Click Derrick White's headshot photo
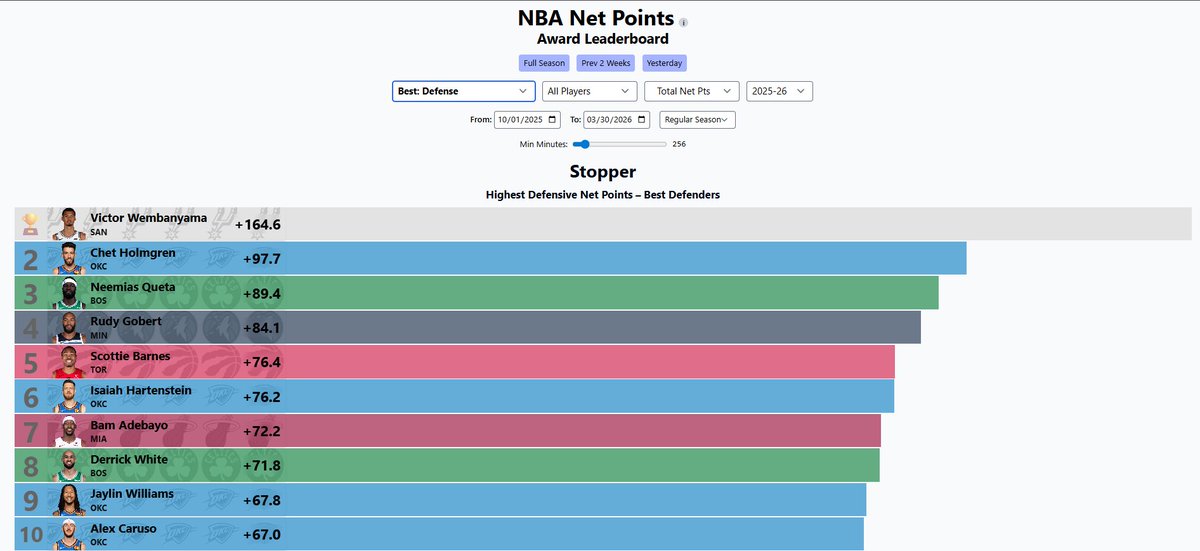1200x551 pixels. [69, 465]
